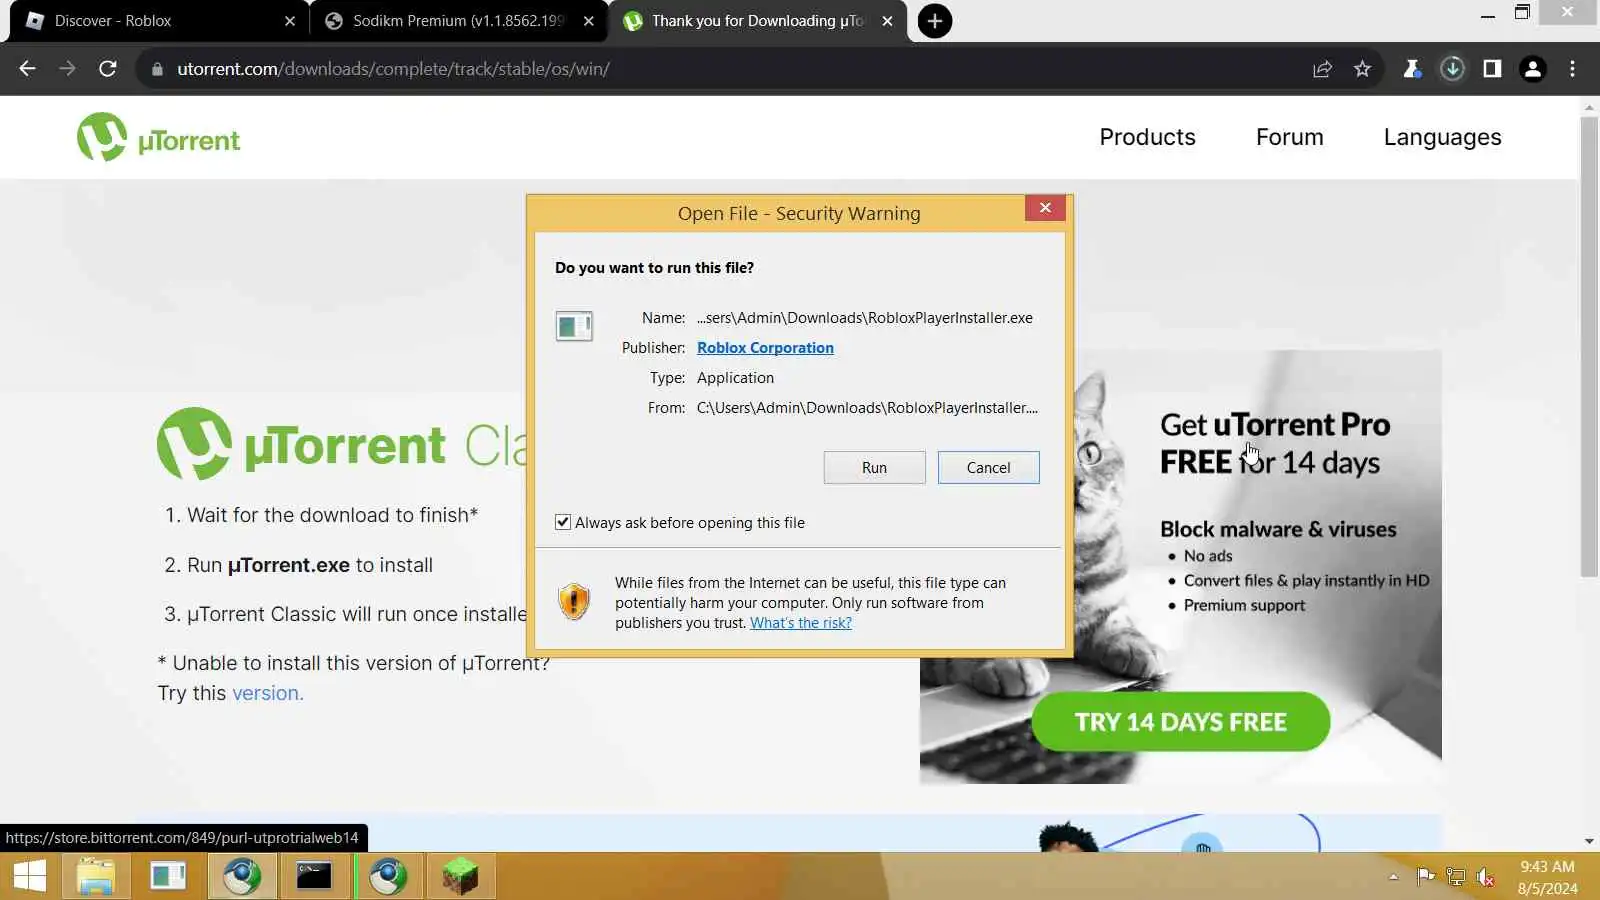Image resolution: width=1600 pixels, height=900 pixels.
Task: Open the command prompt taskbar icon
Action: tap(314, 877)
